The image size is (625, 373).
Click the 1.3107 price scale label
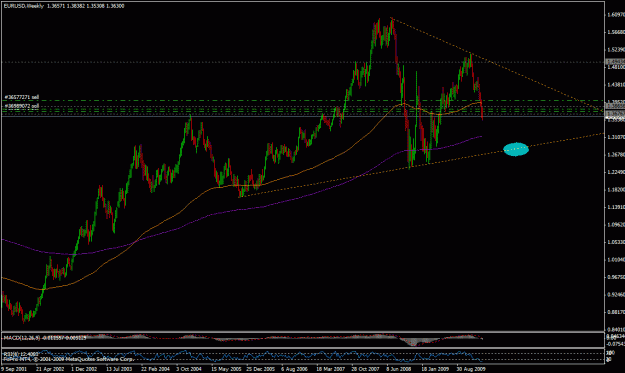click(616, 137)
